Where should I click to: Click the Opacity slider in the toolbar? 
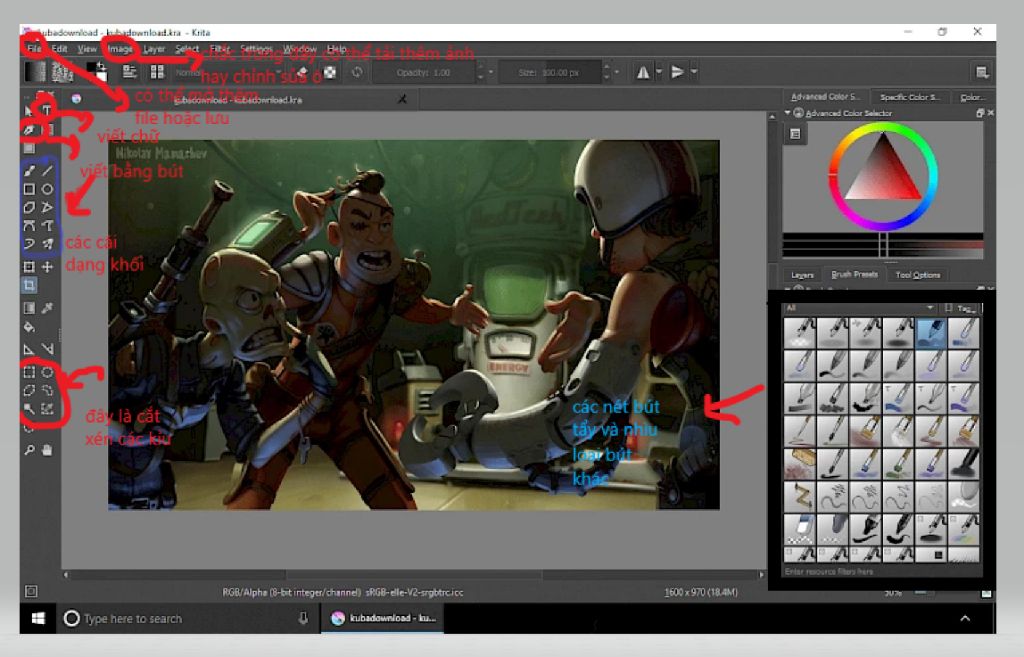[424, 72]
